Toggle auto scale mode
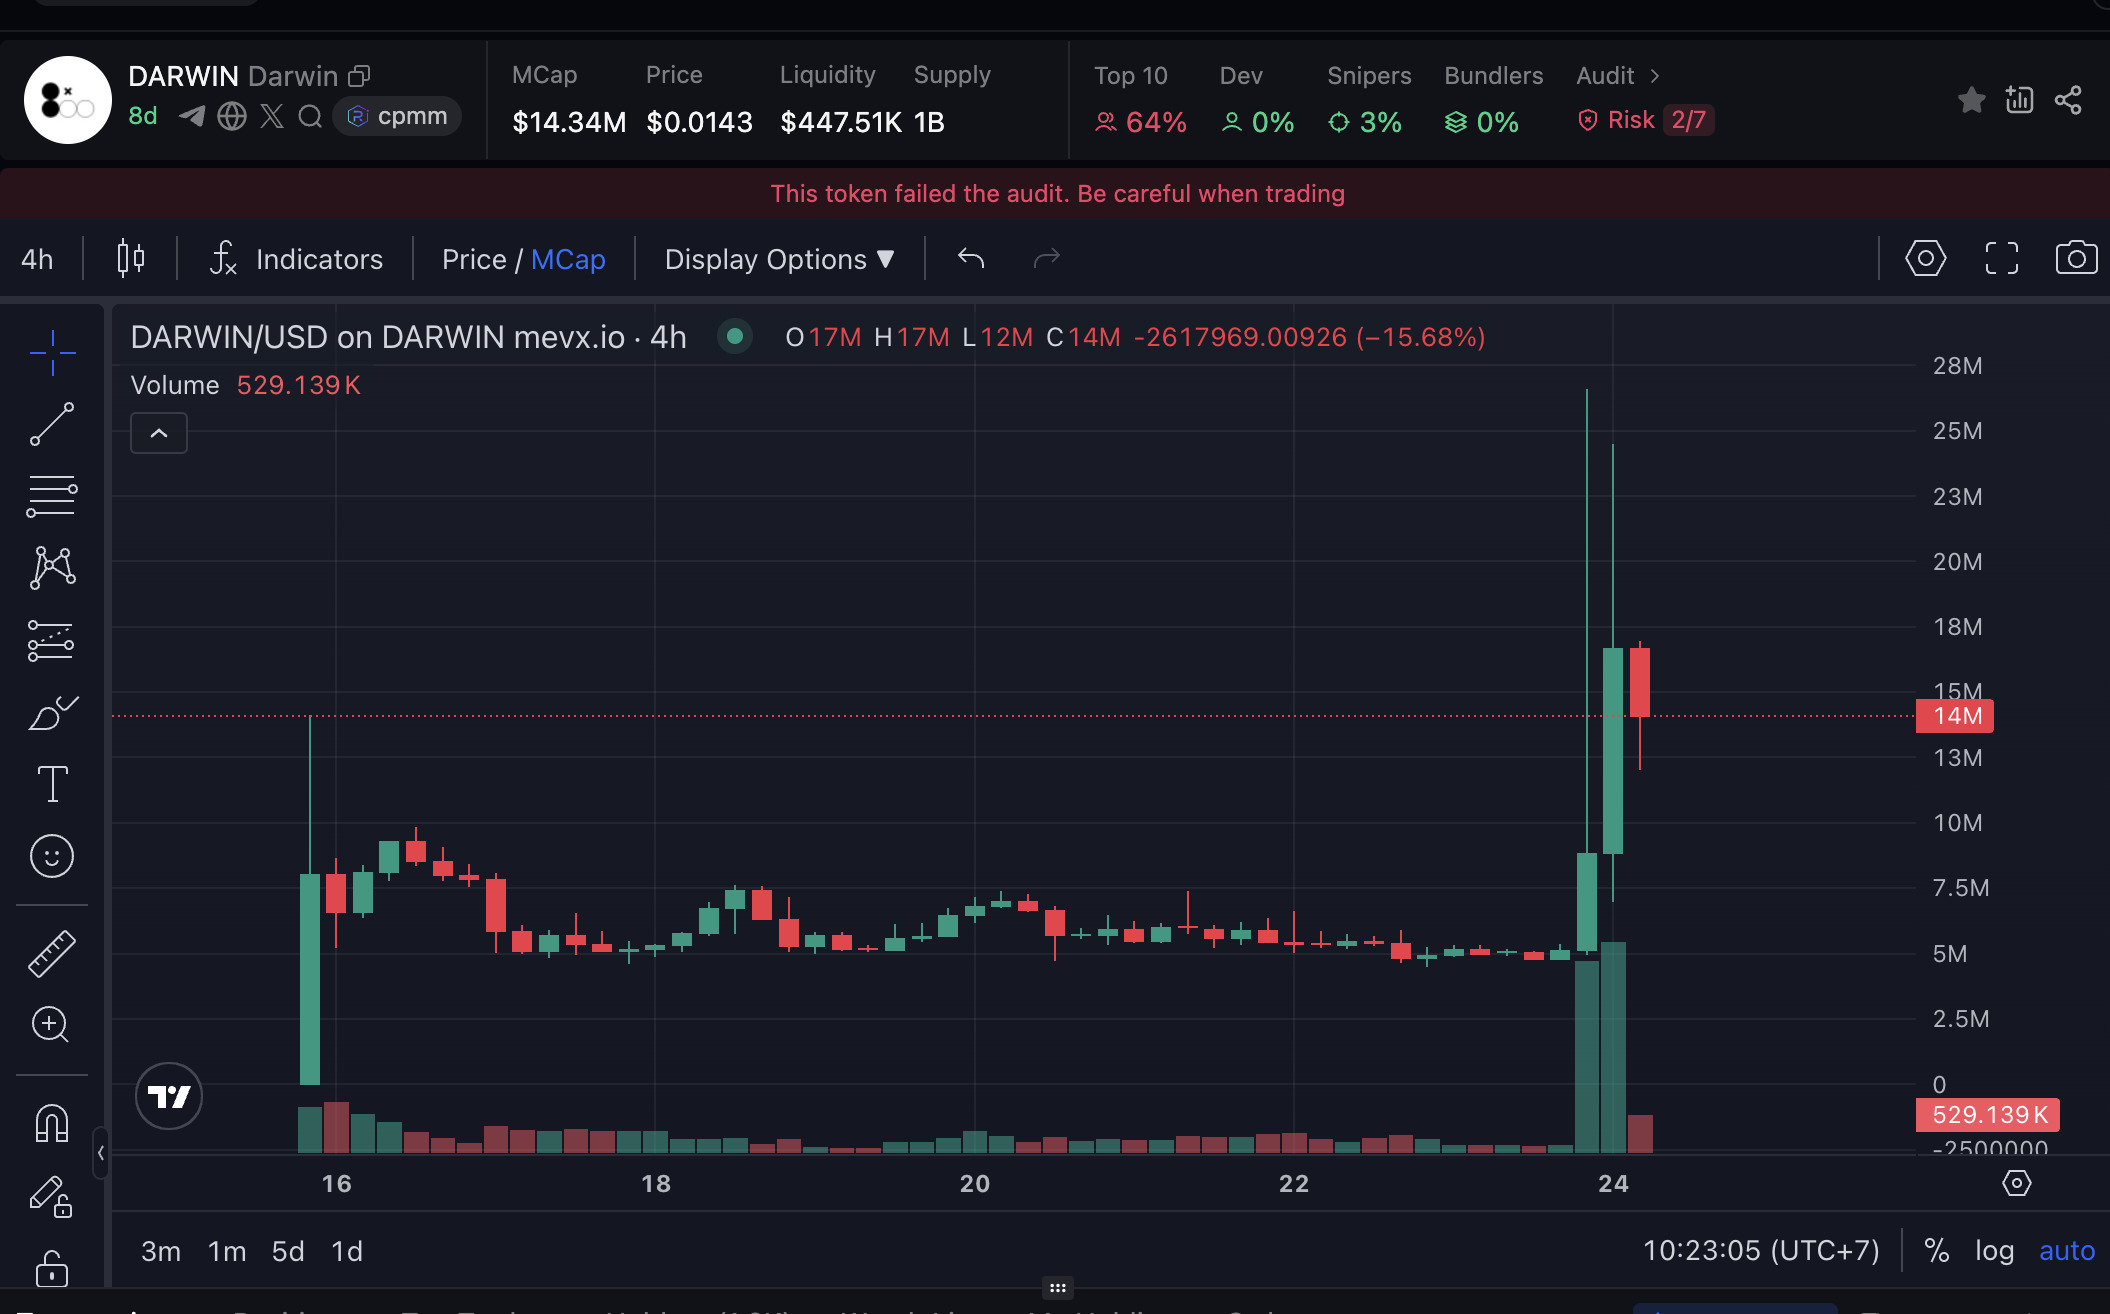 click(x=2067, y=1251)
